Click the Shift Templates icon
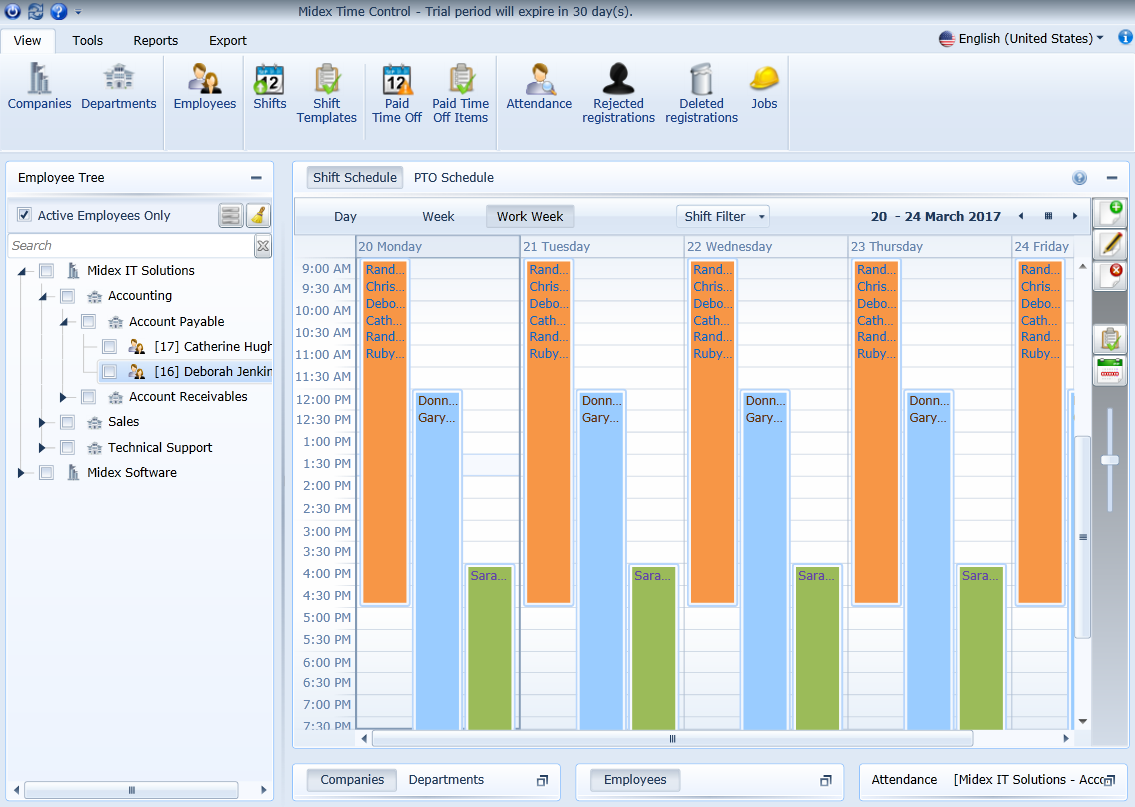The image size is (1135, 807). pos(326,90)
